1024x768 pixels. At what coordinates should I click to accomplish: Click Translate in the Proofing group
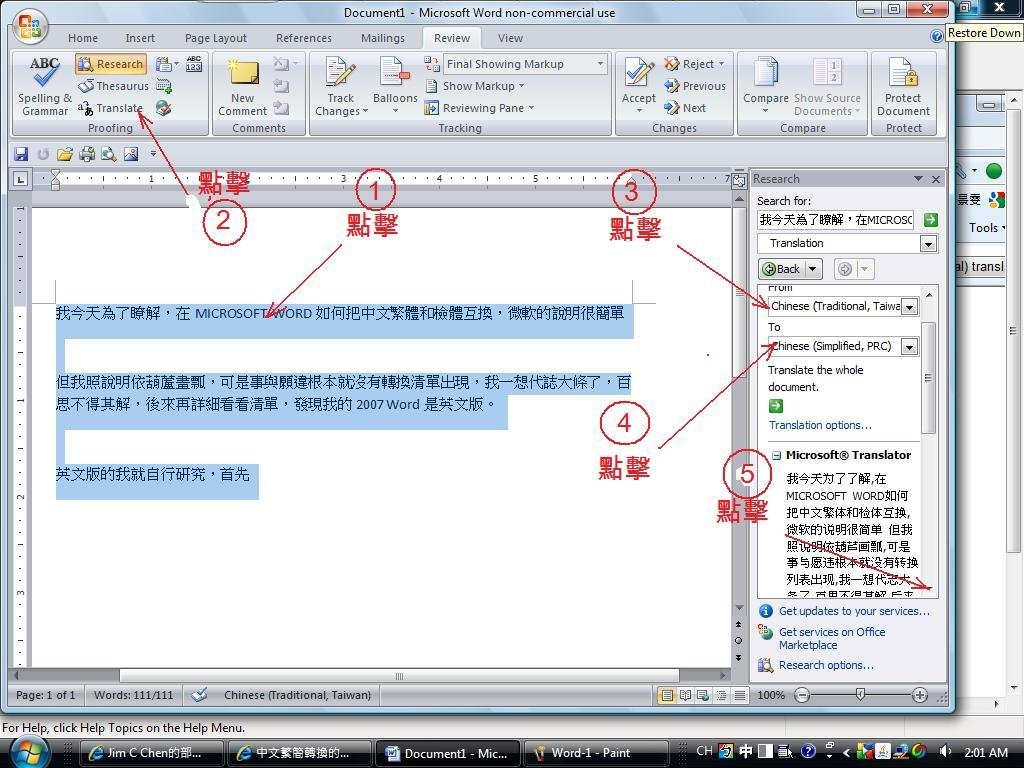110,108
